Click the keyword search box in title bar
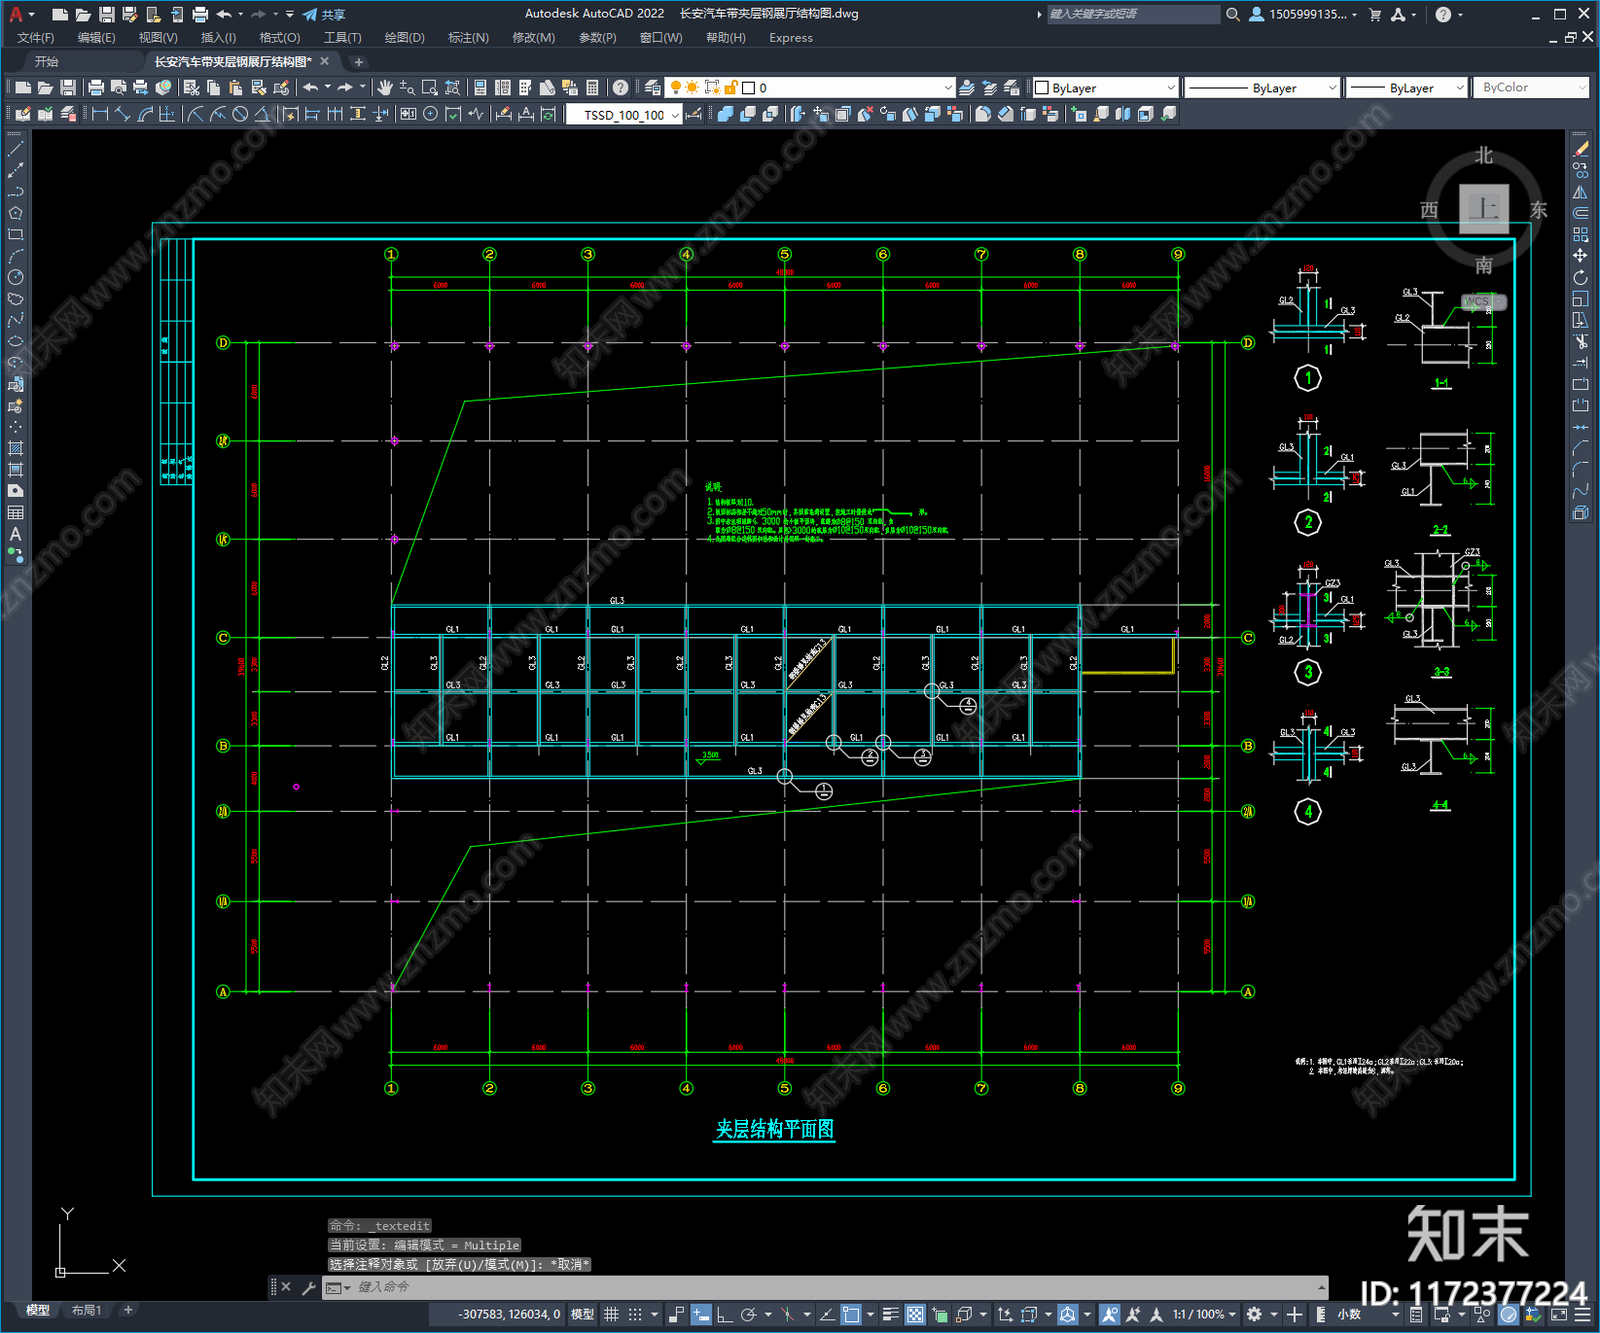The width and height of the screenshot is (1600, 1333). (x=1133, y=14)
